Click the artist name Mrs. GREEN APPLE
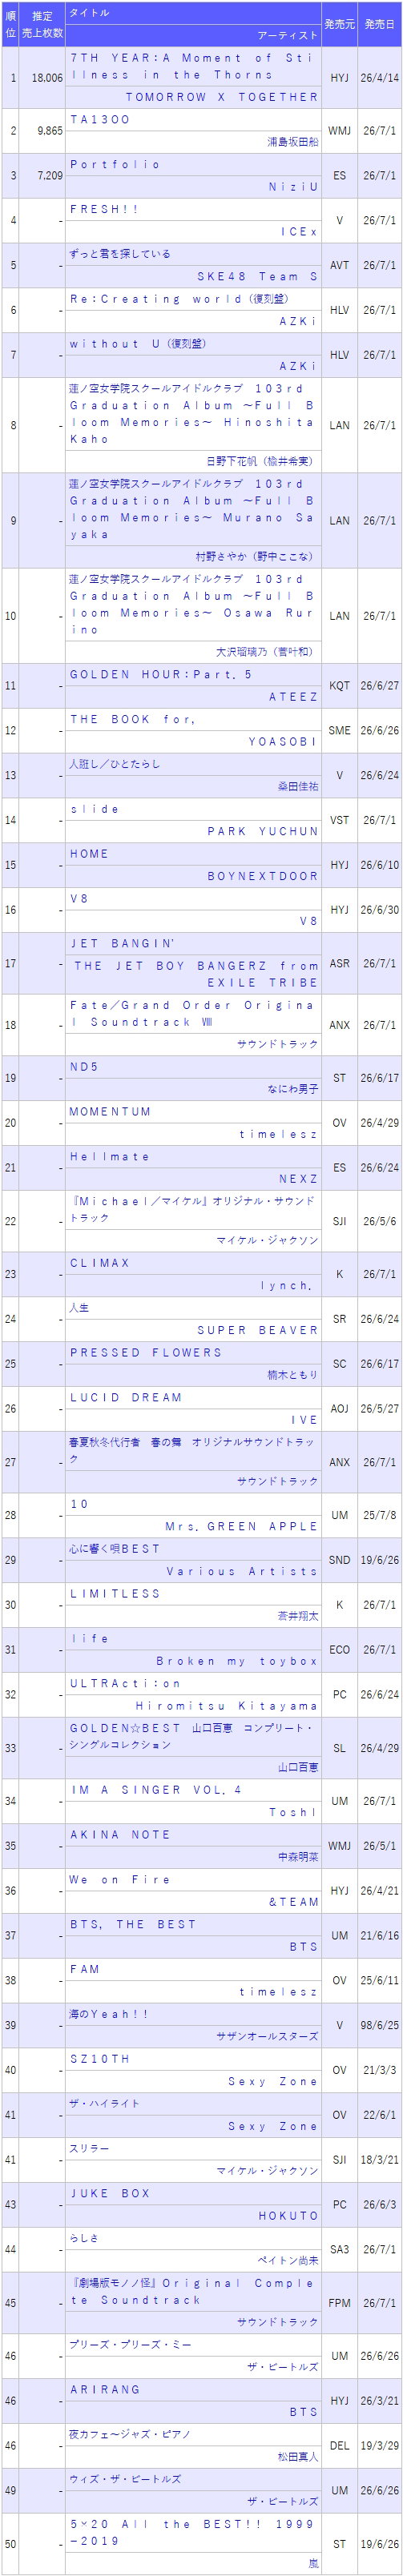Screen dimensions: 403x2576 coord(241,1526)
